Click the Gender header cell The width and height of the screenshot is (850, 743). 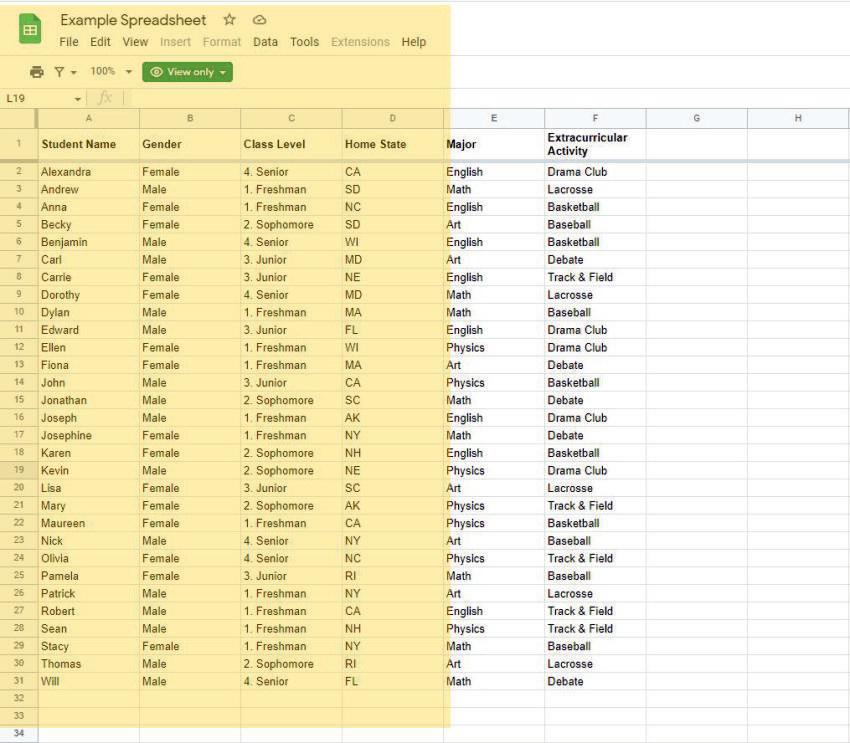coord(190,144)
